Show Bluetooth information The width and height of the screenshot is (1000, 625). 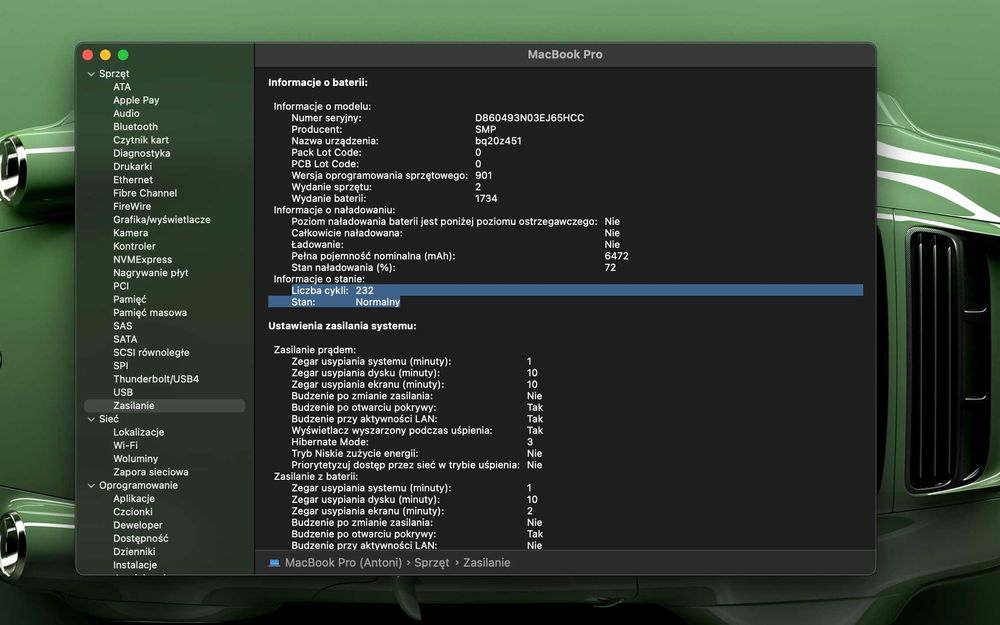(135, 127)
